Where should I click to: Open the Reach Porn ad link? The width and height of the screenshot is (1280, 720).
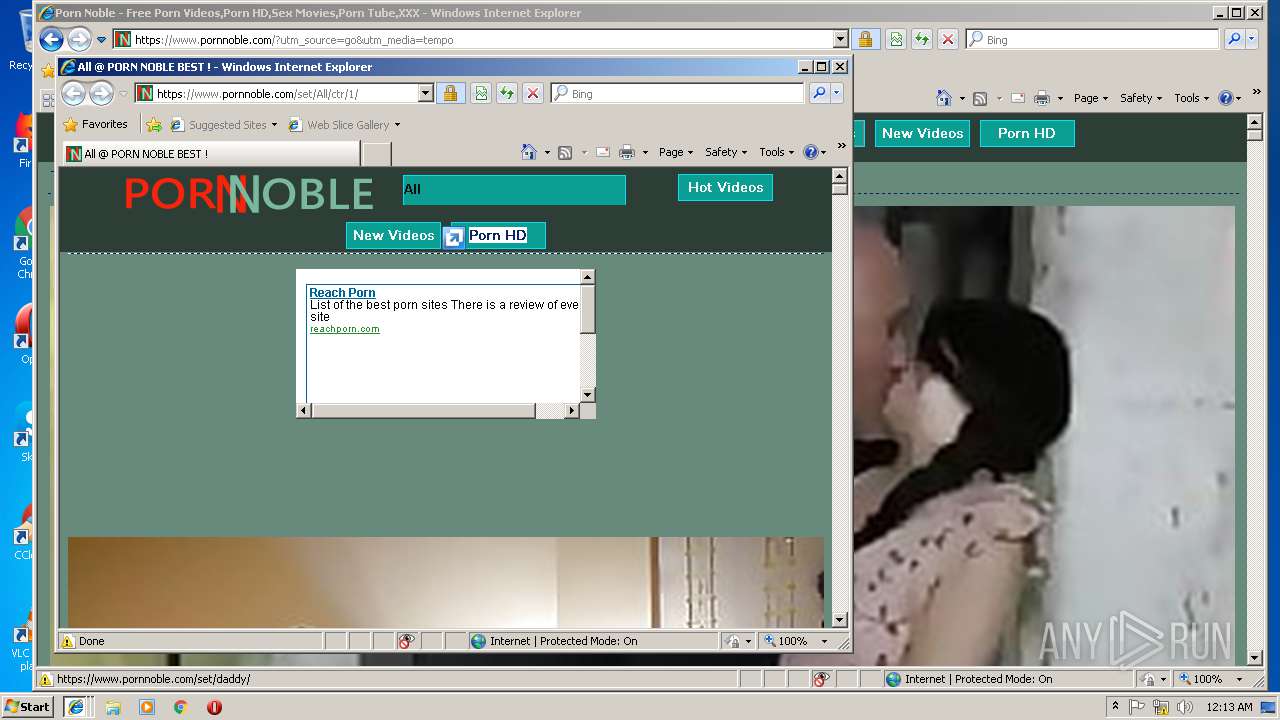point(342,293)
